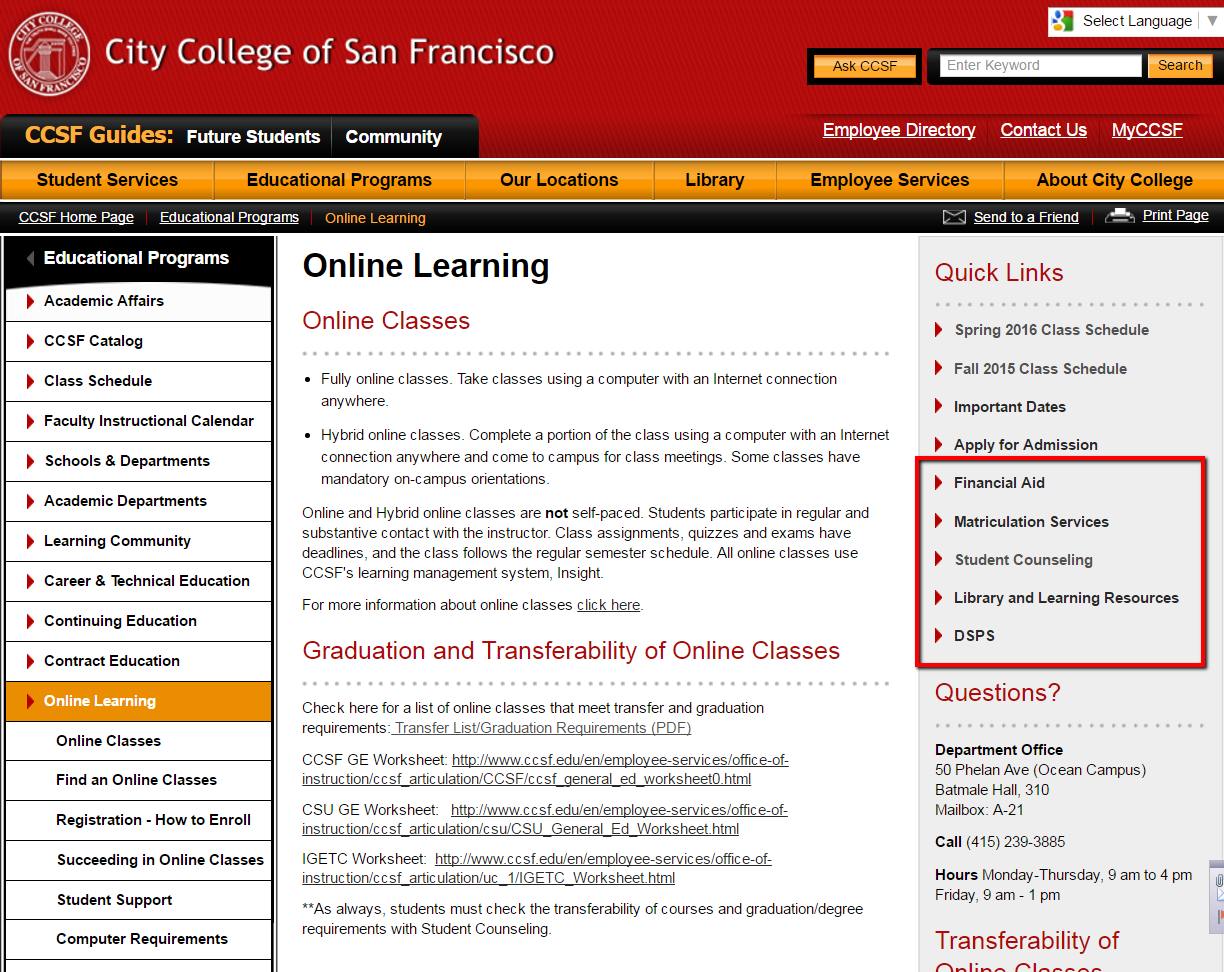This screenshot has width=1224, height=972.
Task: Click the arrow beside Continuing Education
Action: (x=31, y=621)
